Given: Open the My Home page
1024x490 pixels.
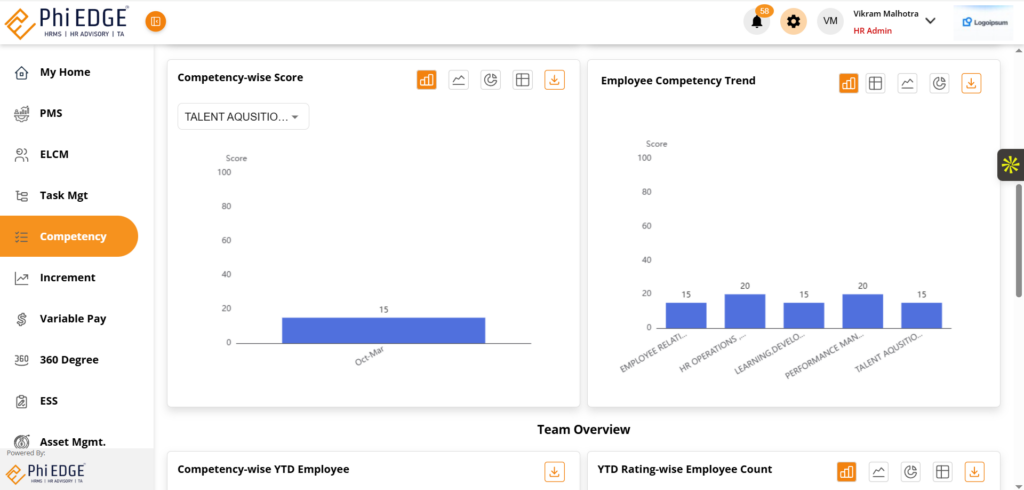Looking at the screenshot, I should (x=64, y=72).
